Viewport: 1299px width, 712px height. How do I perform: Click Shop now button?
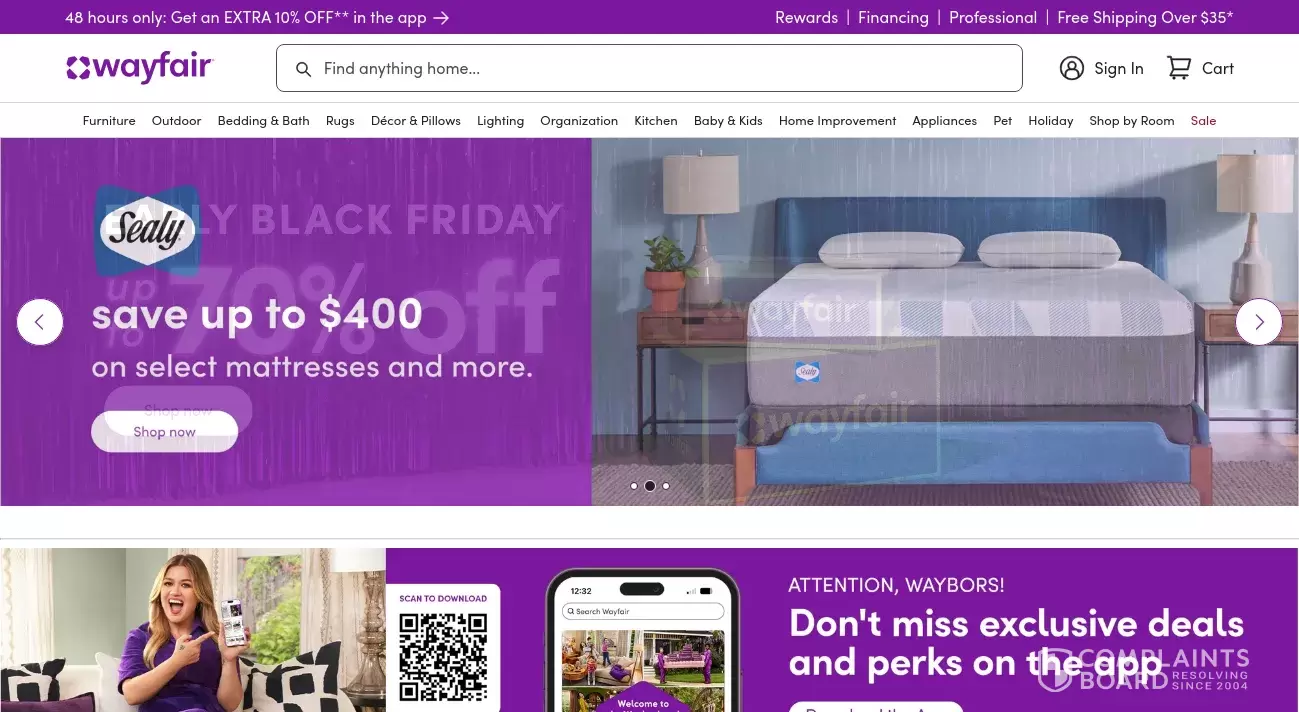point(165,432)
